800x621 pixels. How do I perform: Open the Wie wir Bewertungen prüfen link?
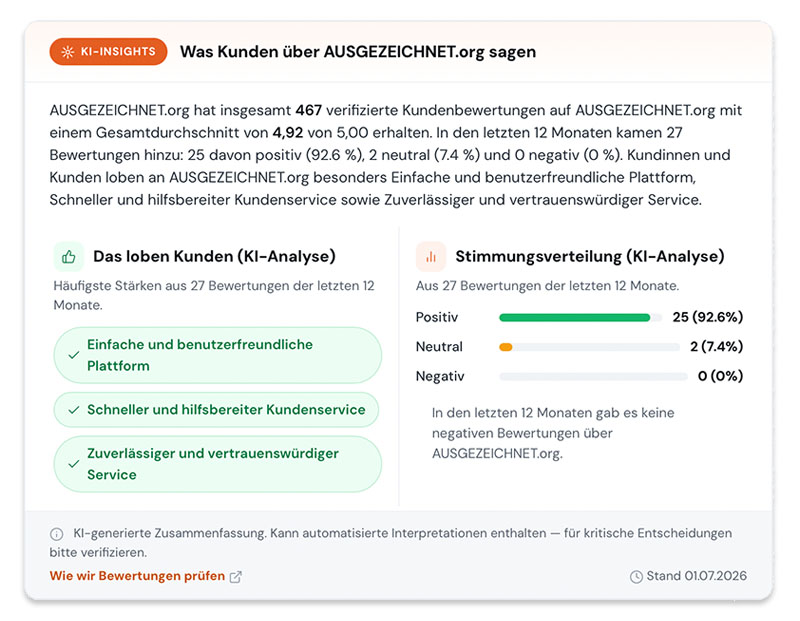[x=137, y=576]
